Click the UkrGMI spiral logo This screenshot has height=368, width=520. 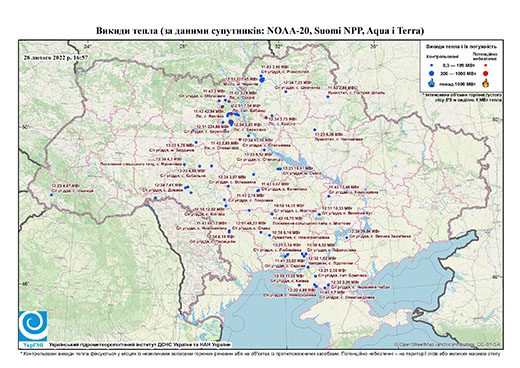(33, 326)
